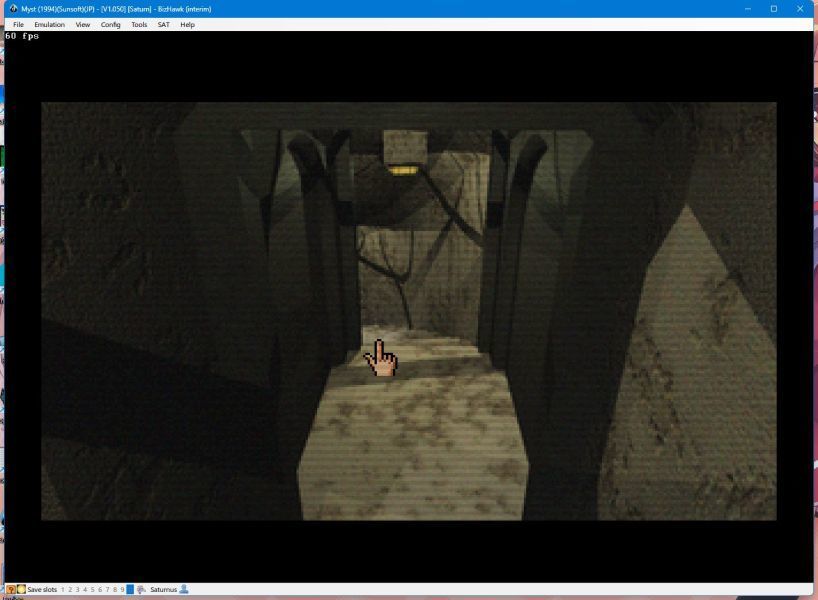Click the stone path ahead in Myst

point(412,423)
